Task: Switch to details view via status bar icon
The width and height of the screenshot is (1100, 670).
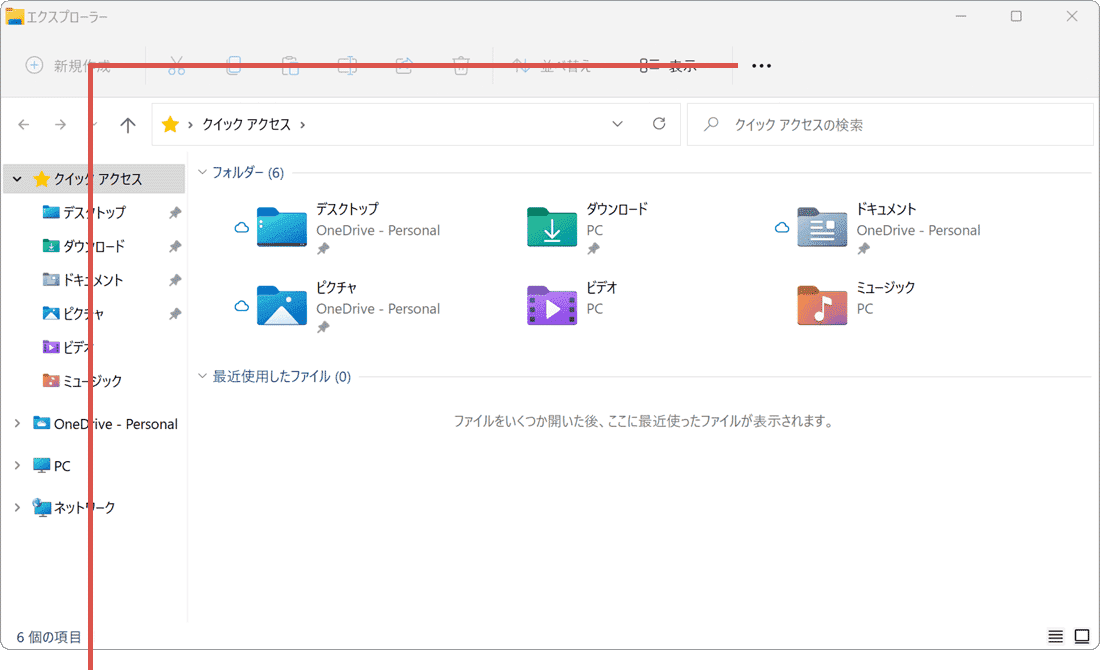Action: [1055, 636]
